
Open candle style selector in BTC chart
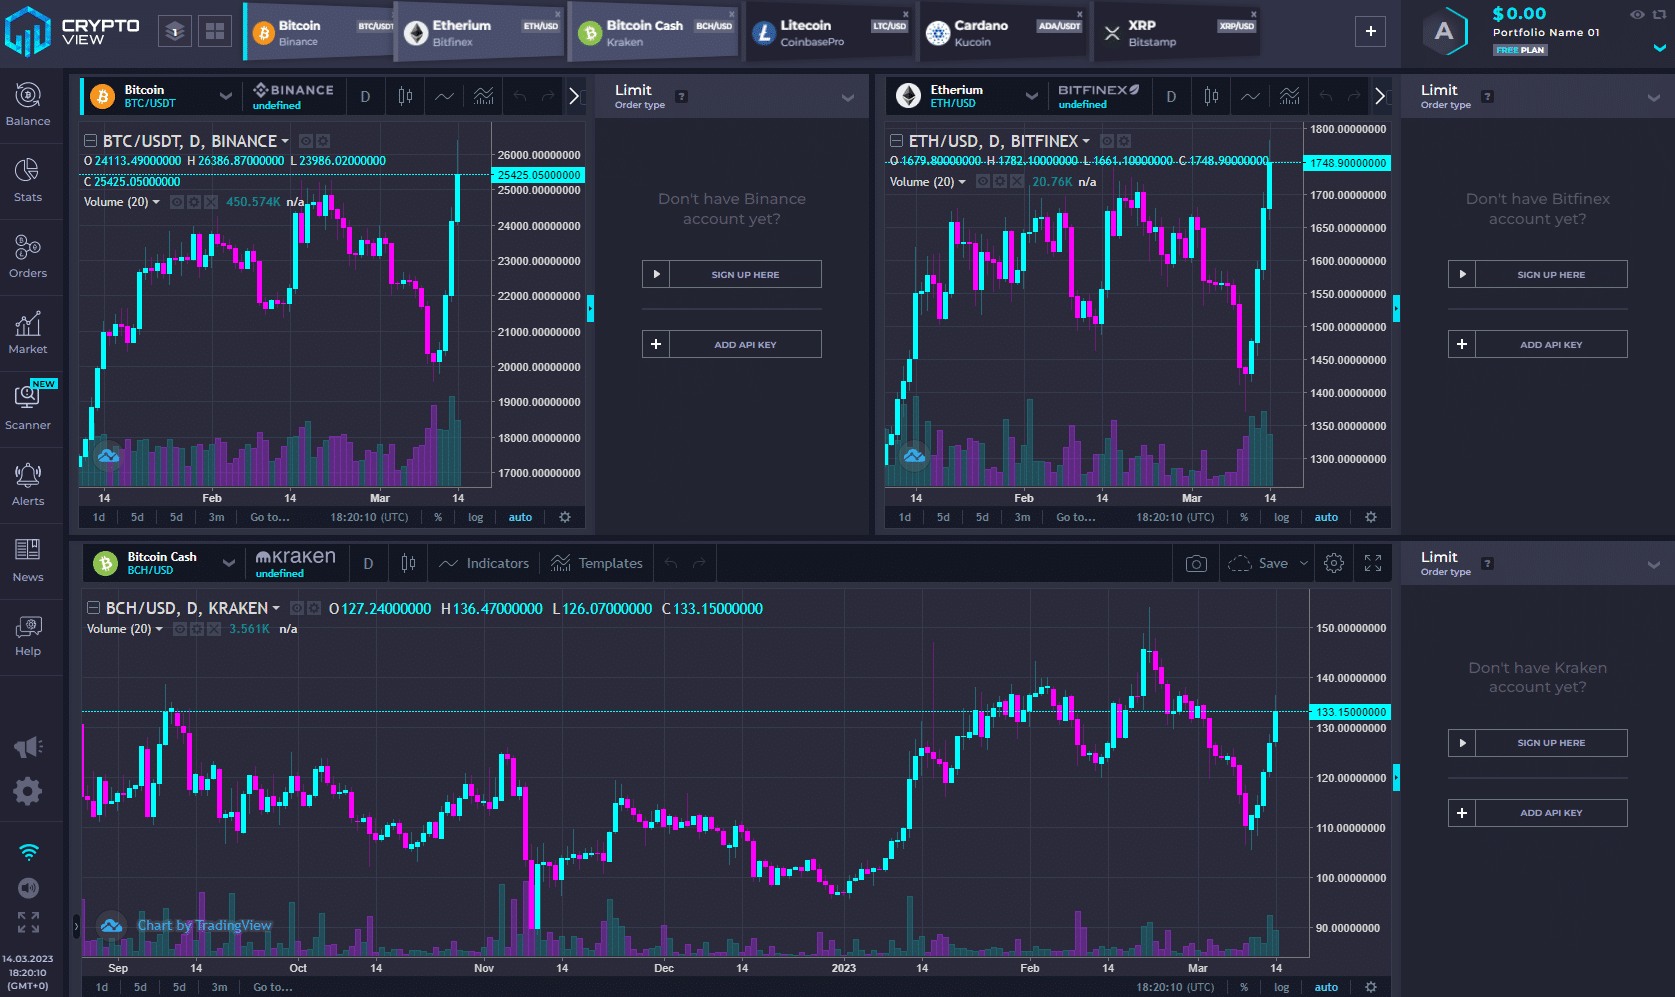(405, 96)
